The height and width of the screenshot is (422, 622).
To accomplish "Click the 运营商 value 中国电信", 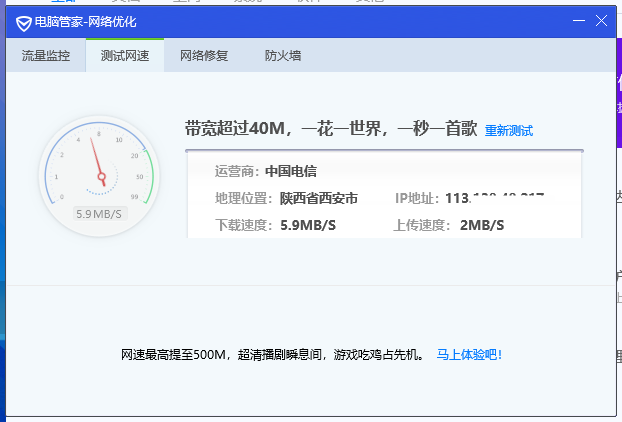I will tap(291, 171).
